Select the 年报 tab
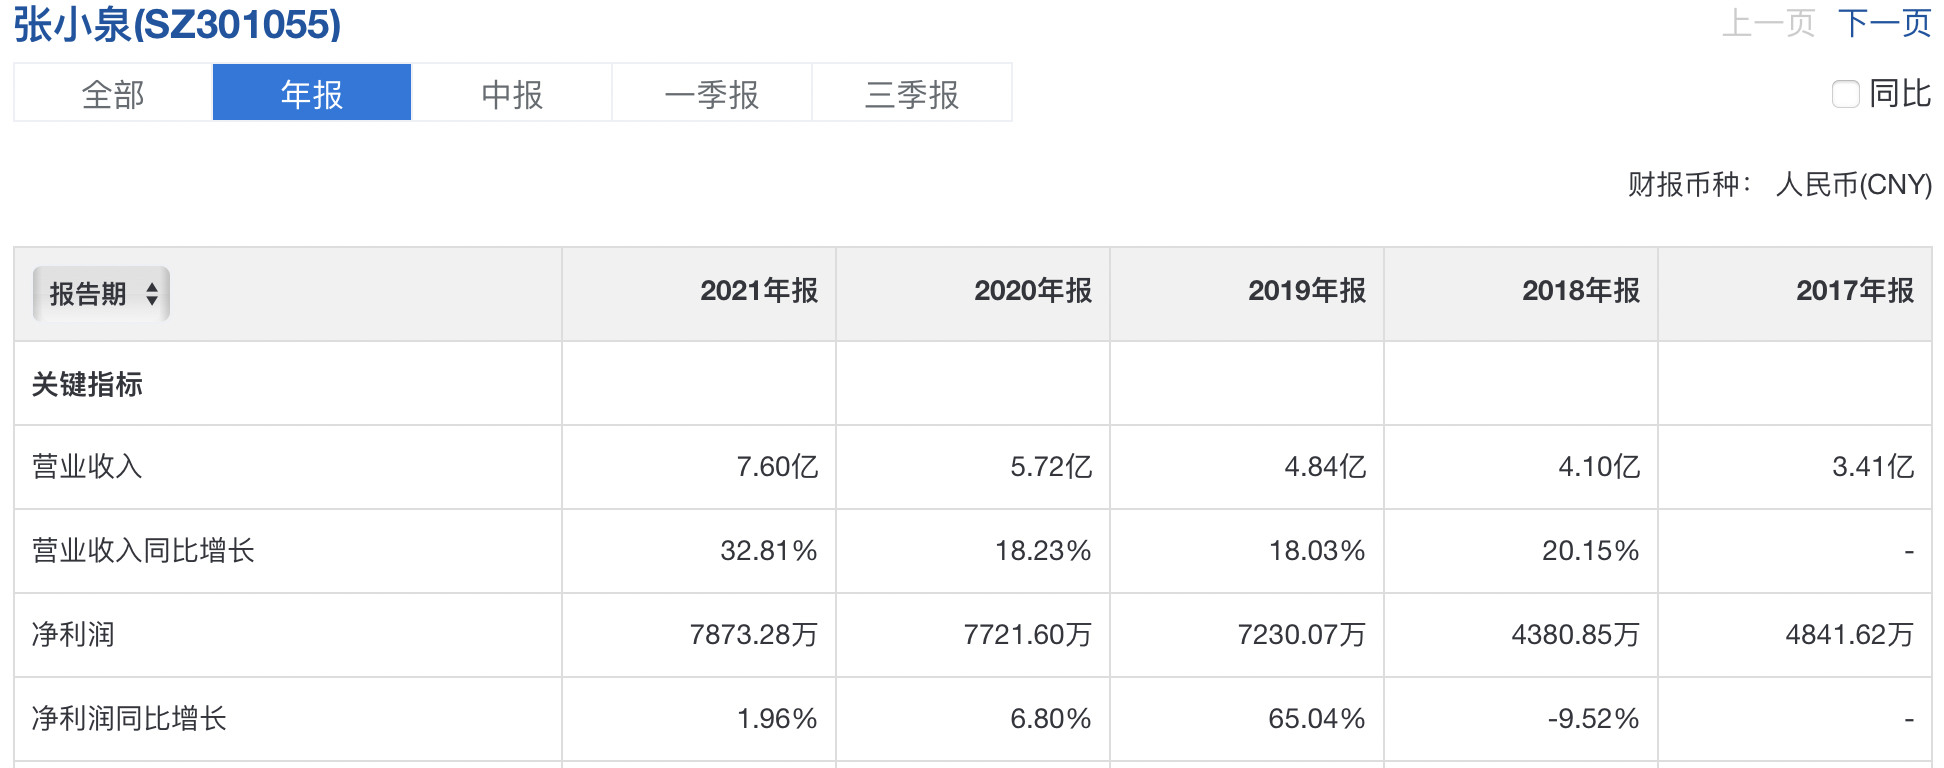 point(312,94)
